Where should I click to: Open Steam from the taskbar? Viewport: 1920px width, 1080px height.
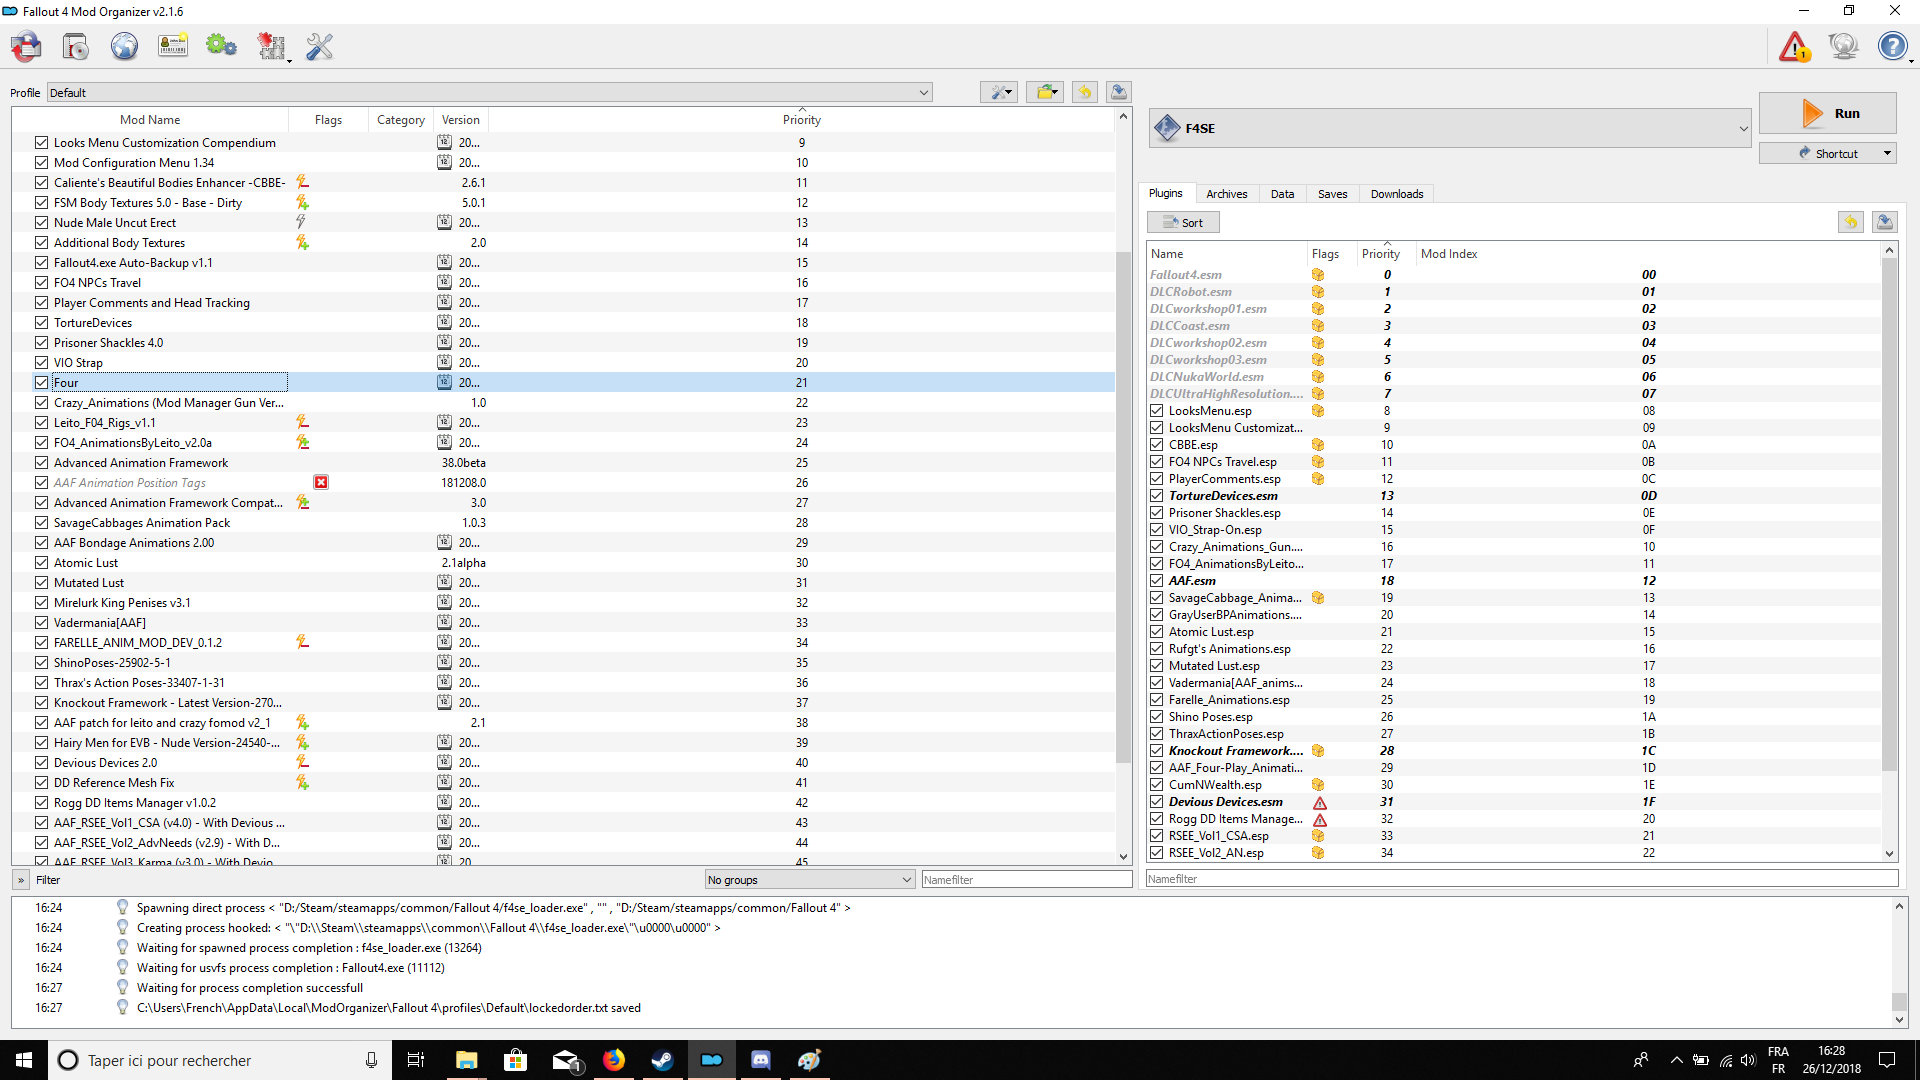(x=662, y=1060)
